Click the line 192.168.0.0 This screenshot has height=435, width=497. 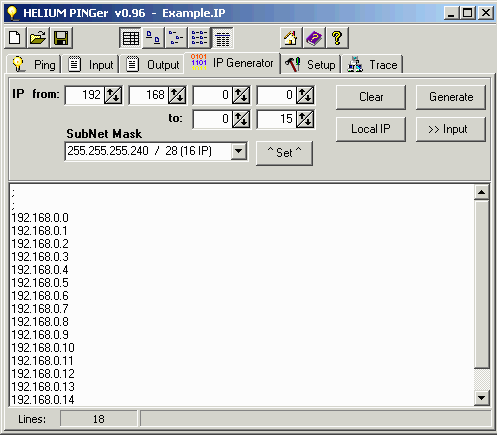coord(40,218)
